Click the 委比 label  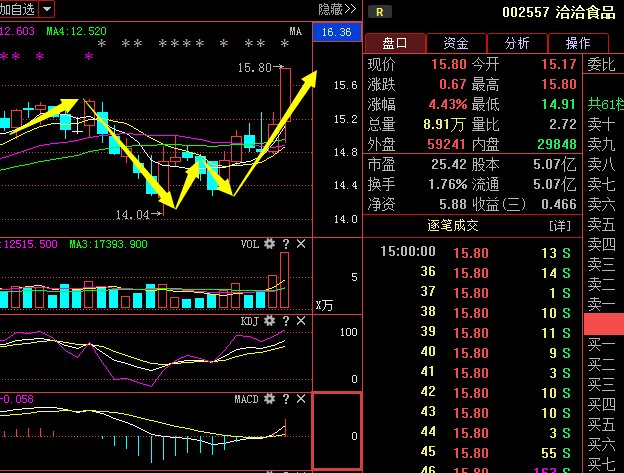click(x=601, y=64)
